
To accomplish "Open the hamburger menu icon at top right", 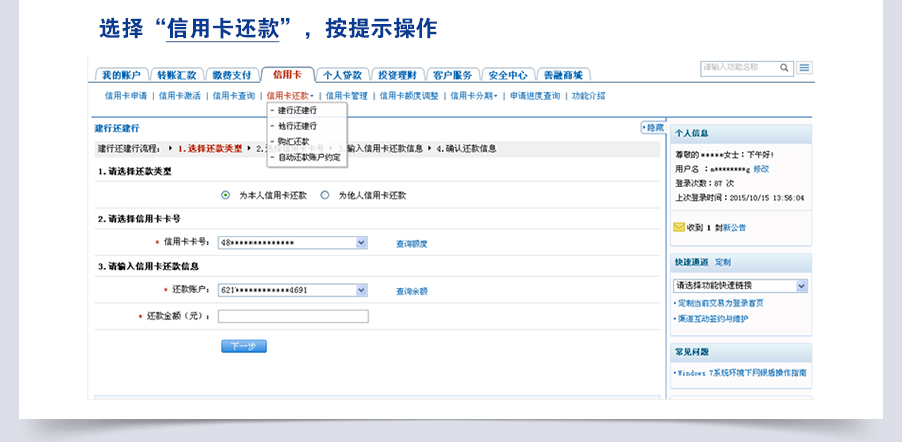I will [x=804, y=68].
